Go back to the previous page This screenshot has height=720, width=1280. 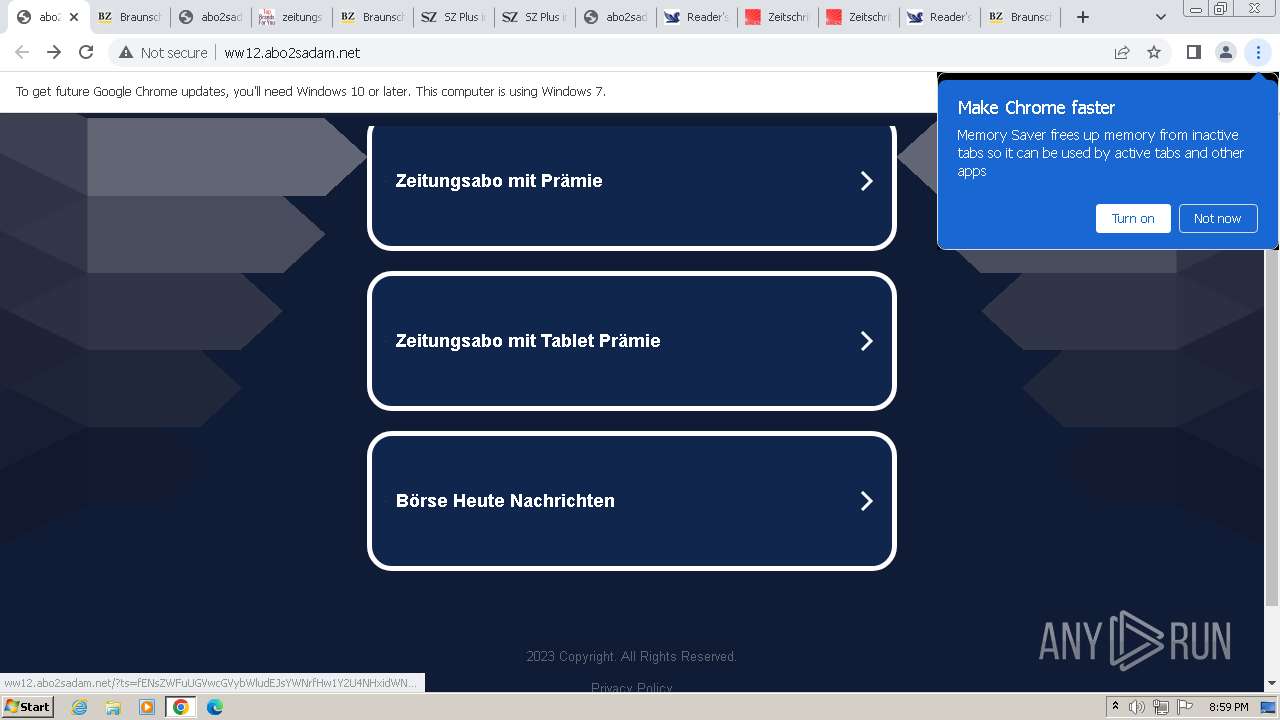pyautogui.click(x=22, y=52)
